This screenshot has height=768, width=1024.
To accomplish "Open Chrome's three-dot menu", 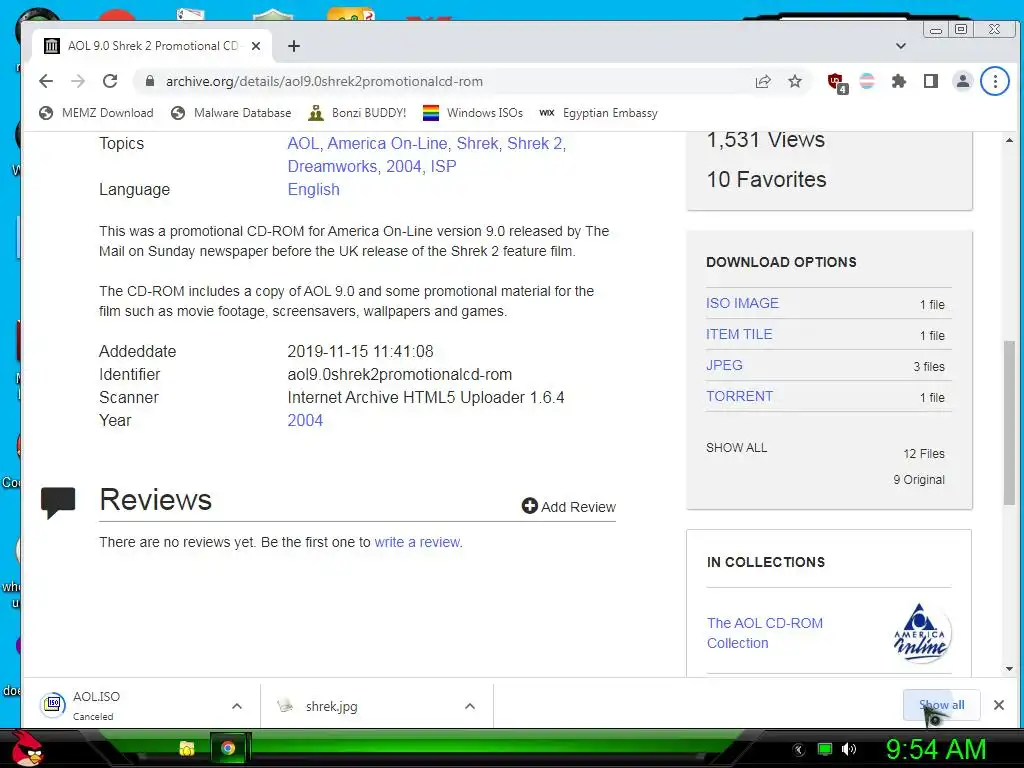I will point(995,81).
